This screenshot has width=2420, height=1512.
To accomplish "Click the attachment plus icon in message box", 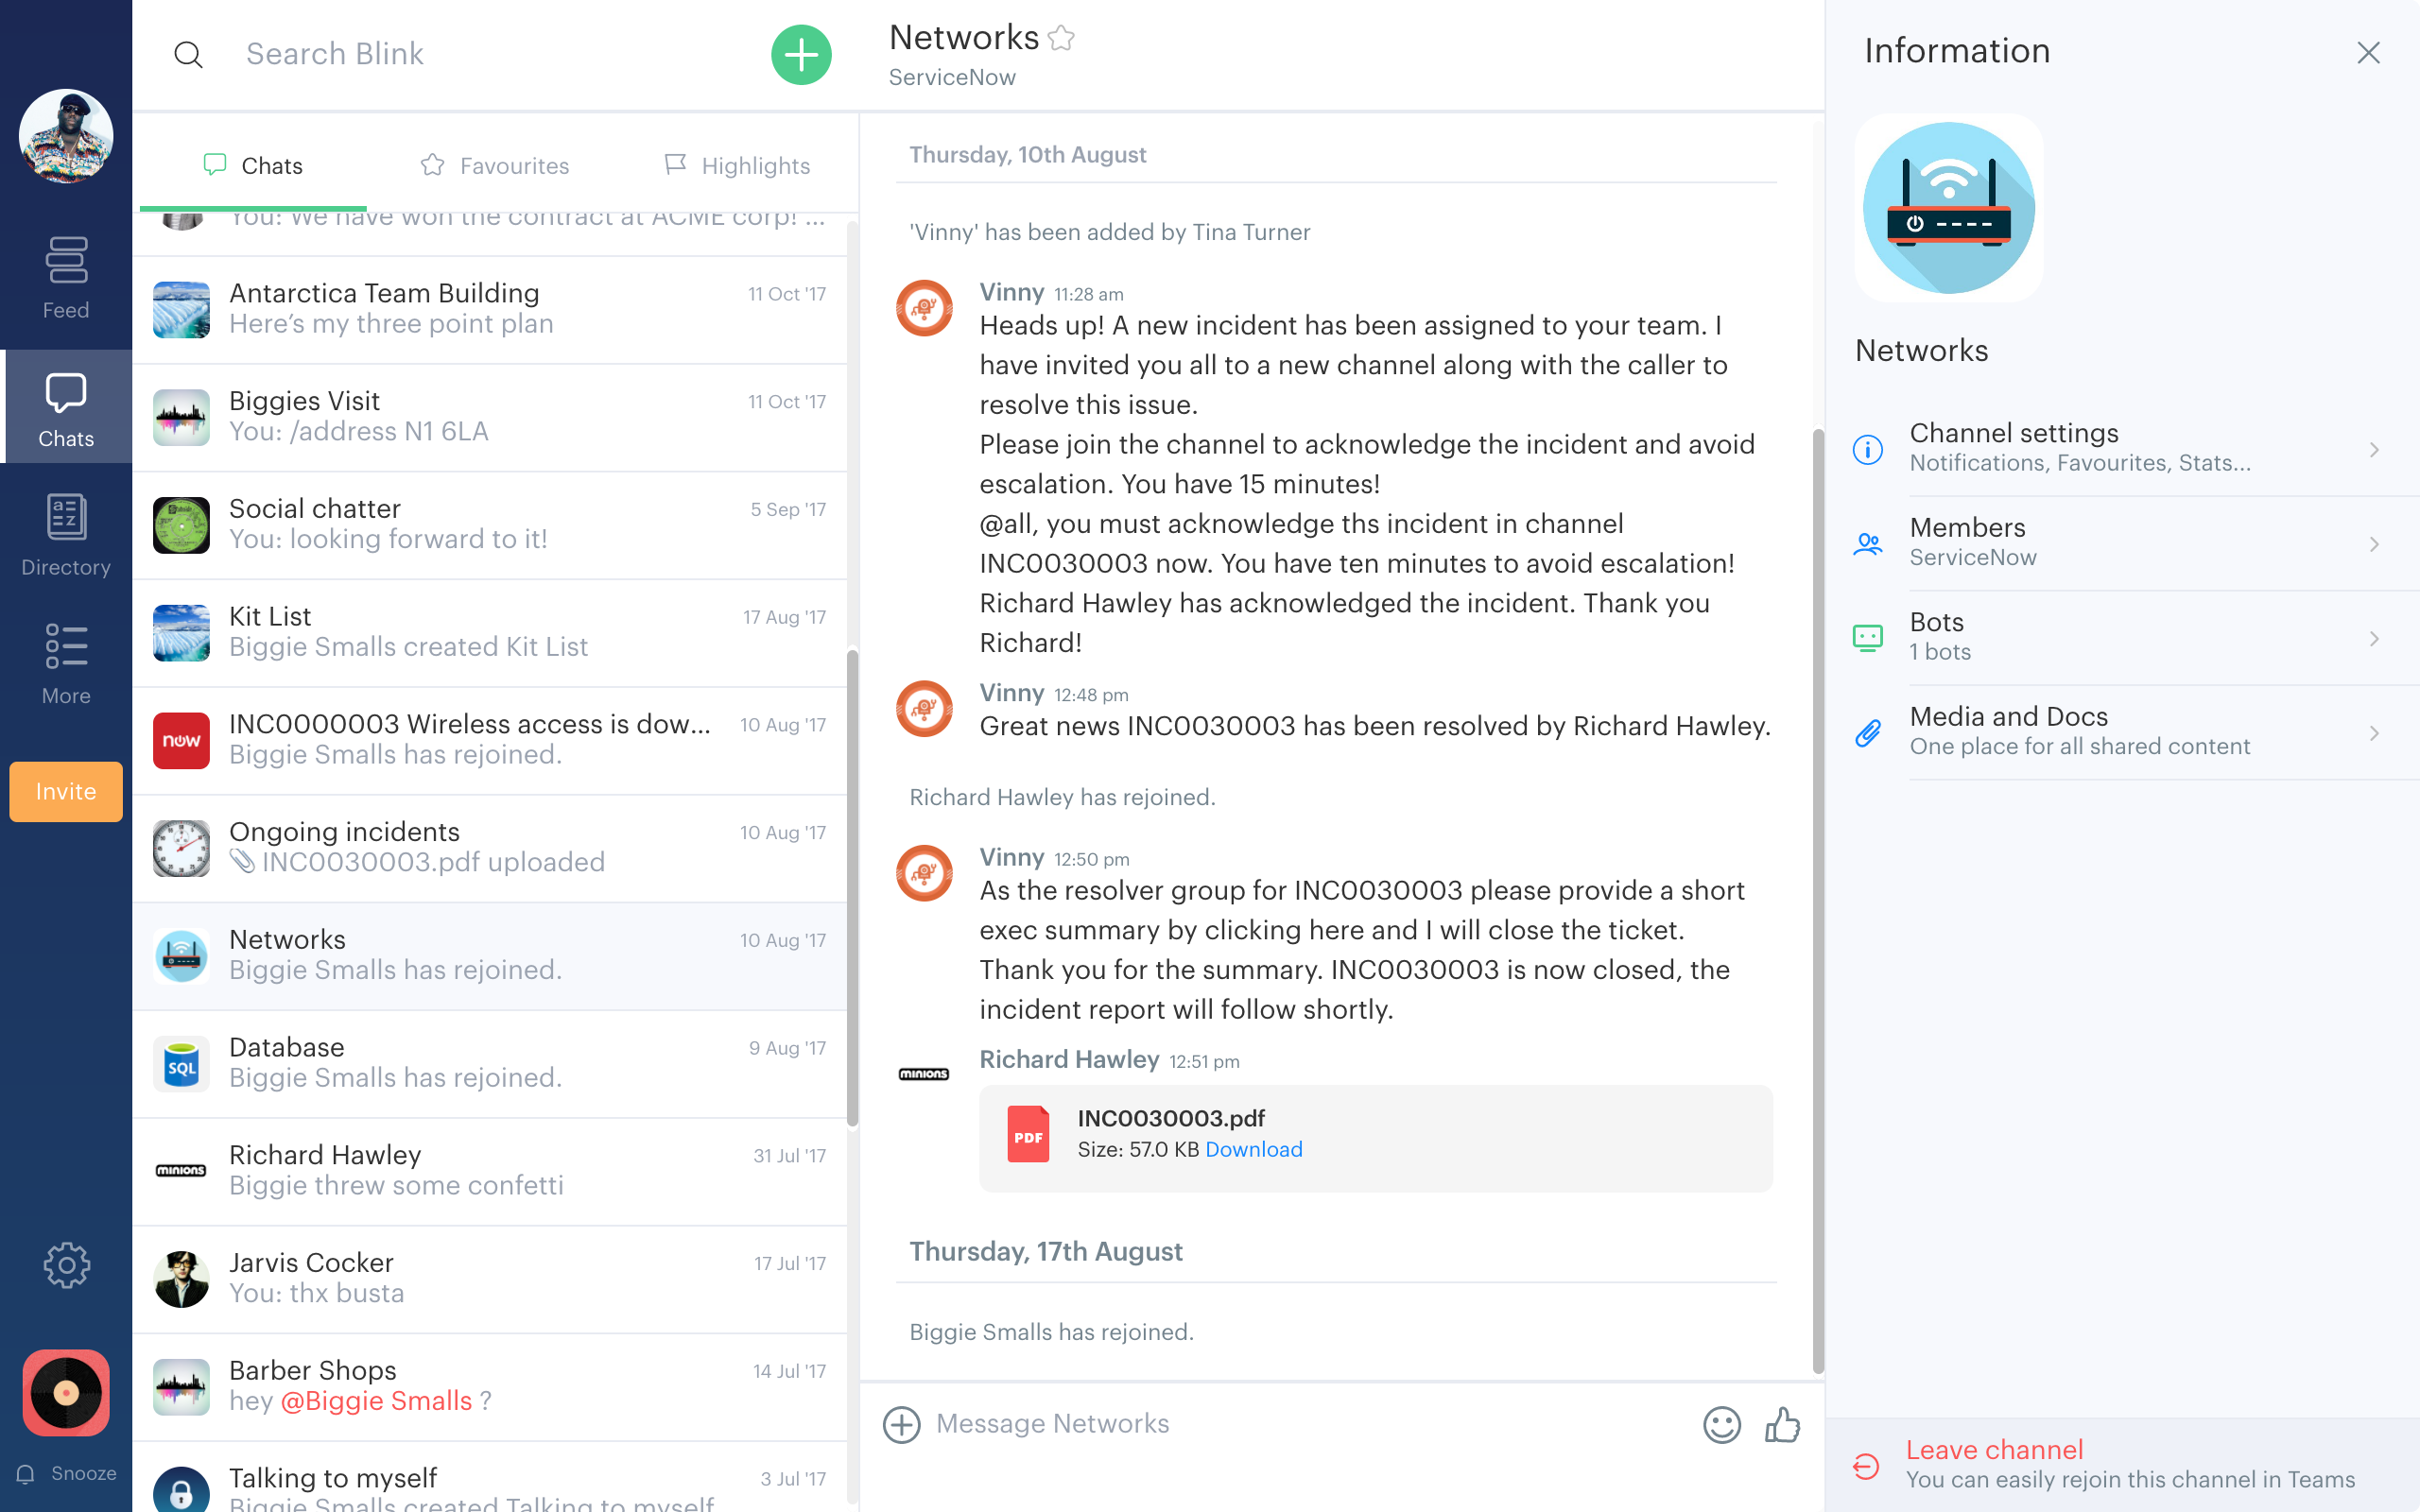I will (901, 1424).
